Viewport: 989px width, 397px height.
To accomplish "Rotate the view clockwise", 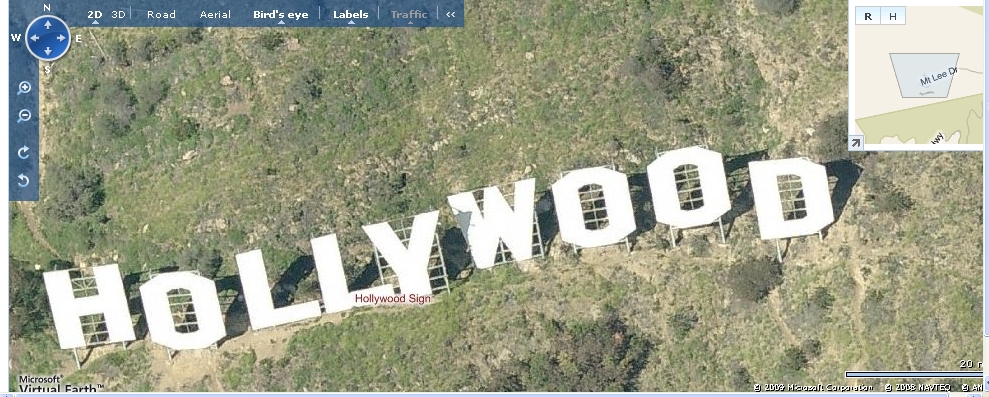I will (x=24, y=152).
